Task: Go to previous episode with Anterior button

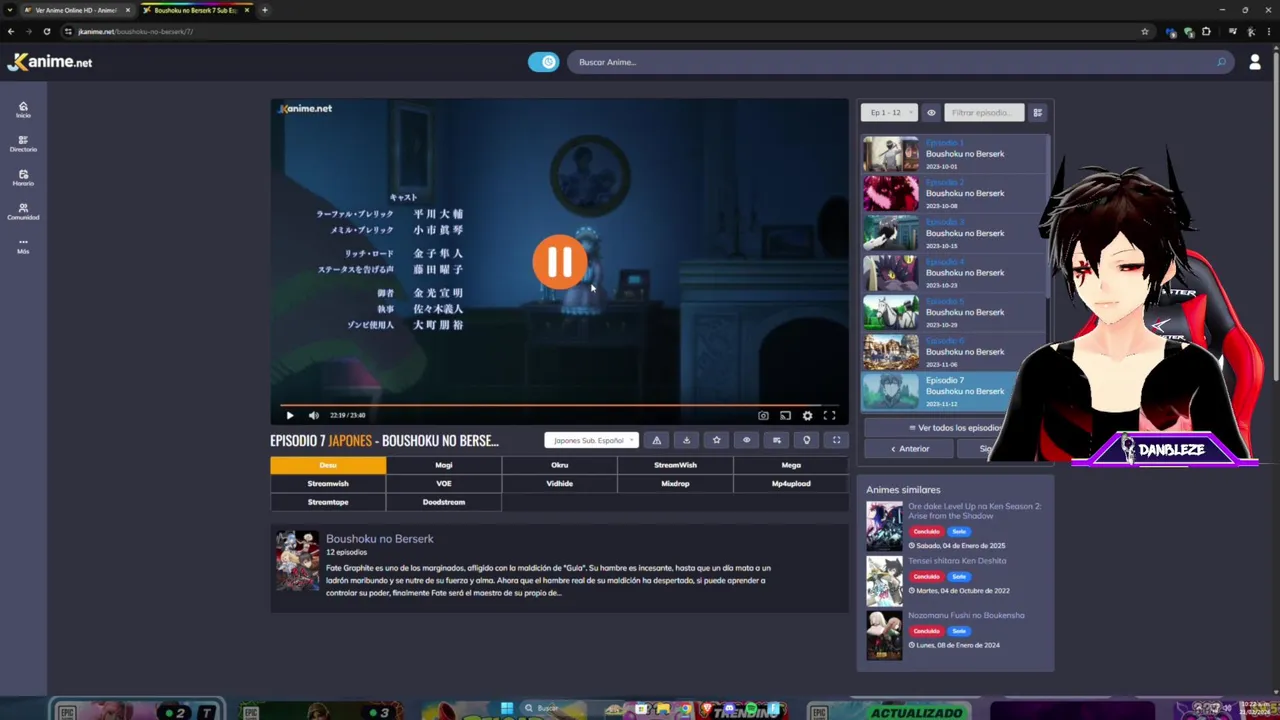Action: coord(910,449)
